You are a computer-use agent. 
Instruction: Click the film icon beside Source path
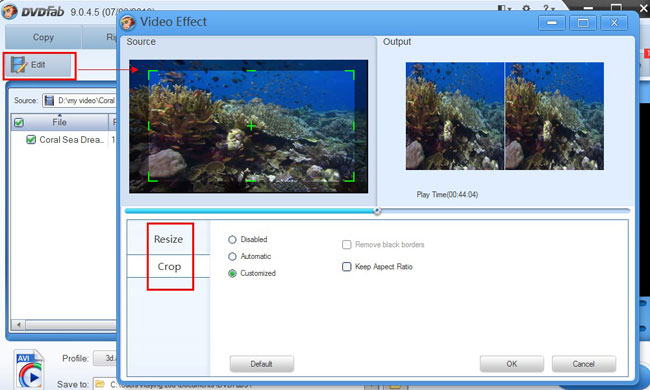point(49,100)
